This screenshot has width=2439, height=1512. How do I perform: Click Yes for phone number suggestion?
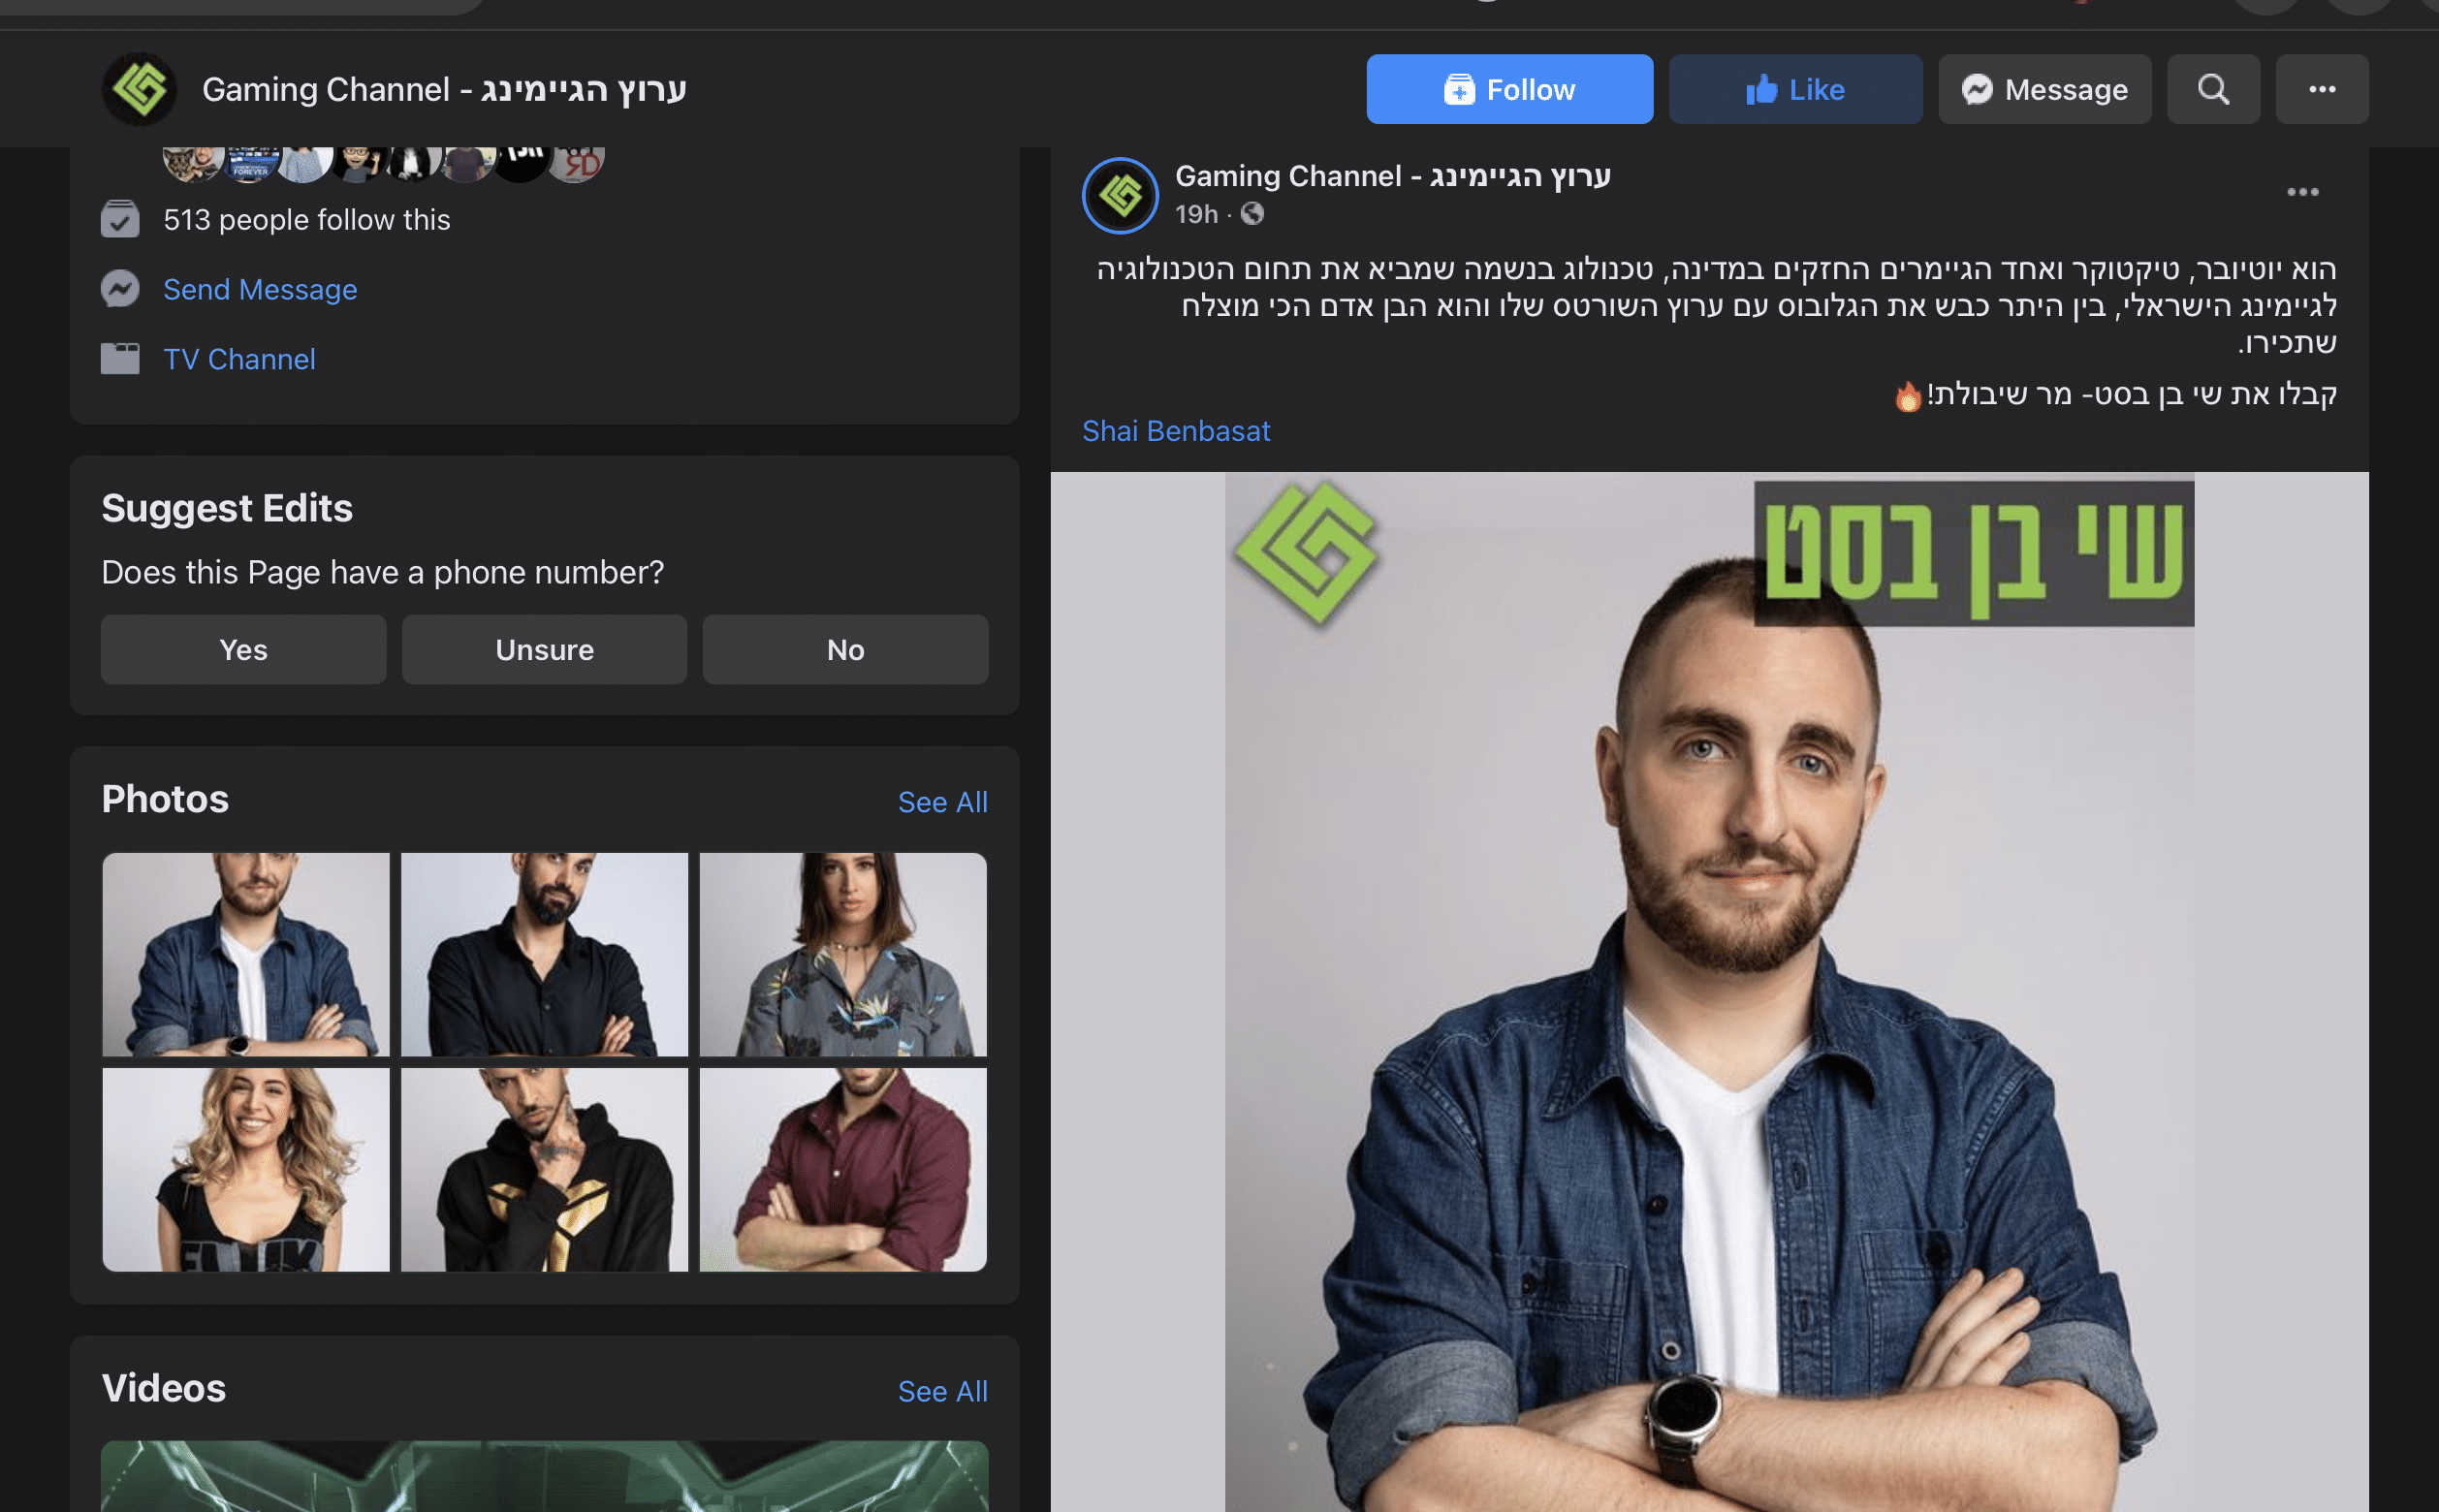244,648
